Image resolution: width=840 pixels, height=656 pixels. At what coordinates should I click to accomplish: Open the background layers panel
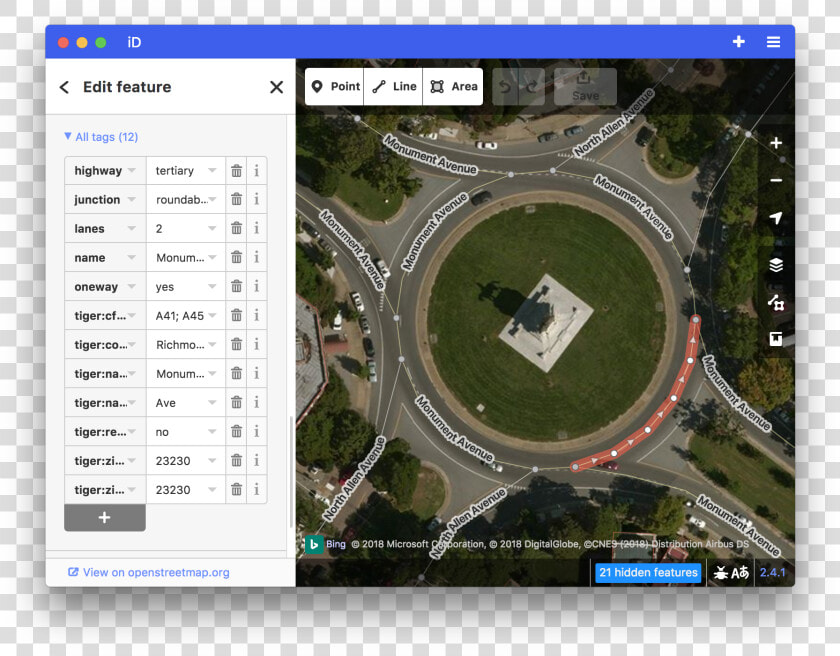pos(776,265)
